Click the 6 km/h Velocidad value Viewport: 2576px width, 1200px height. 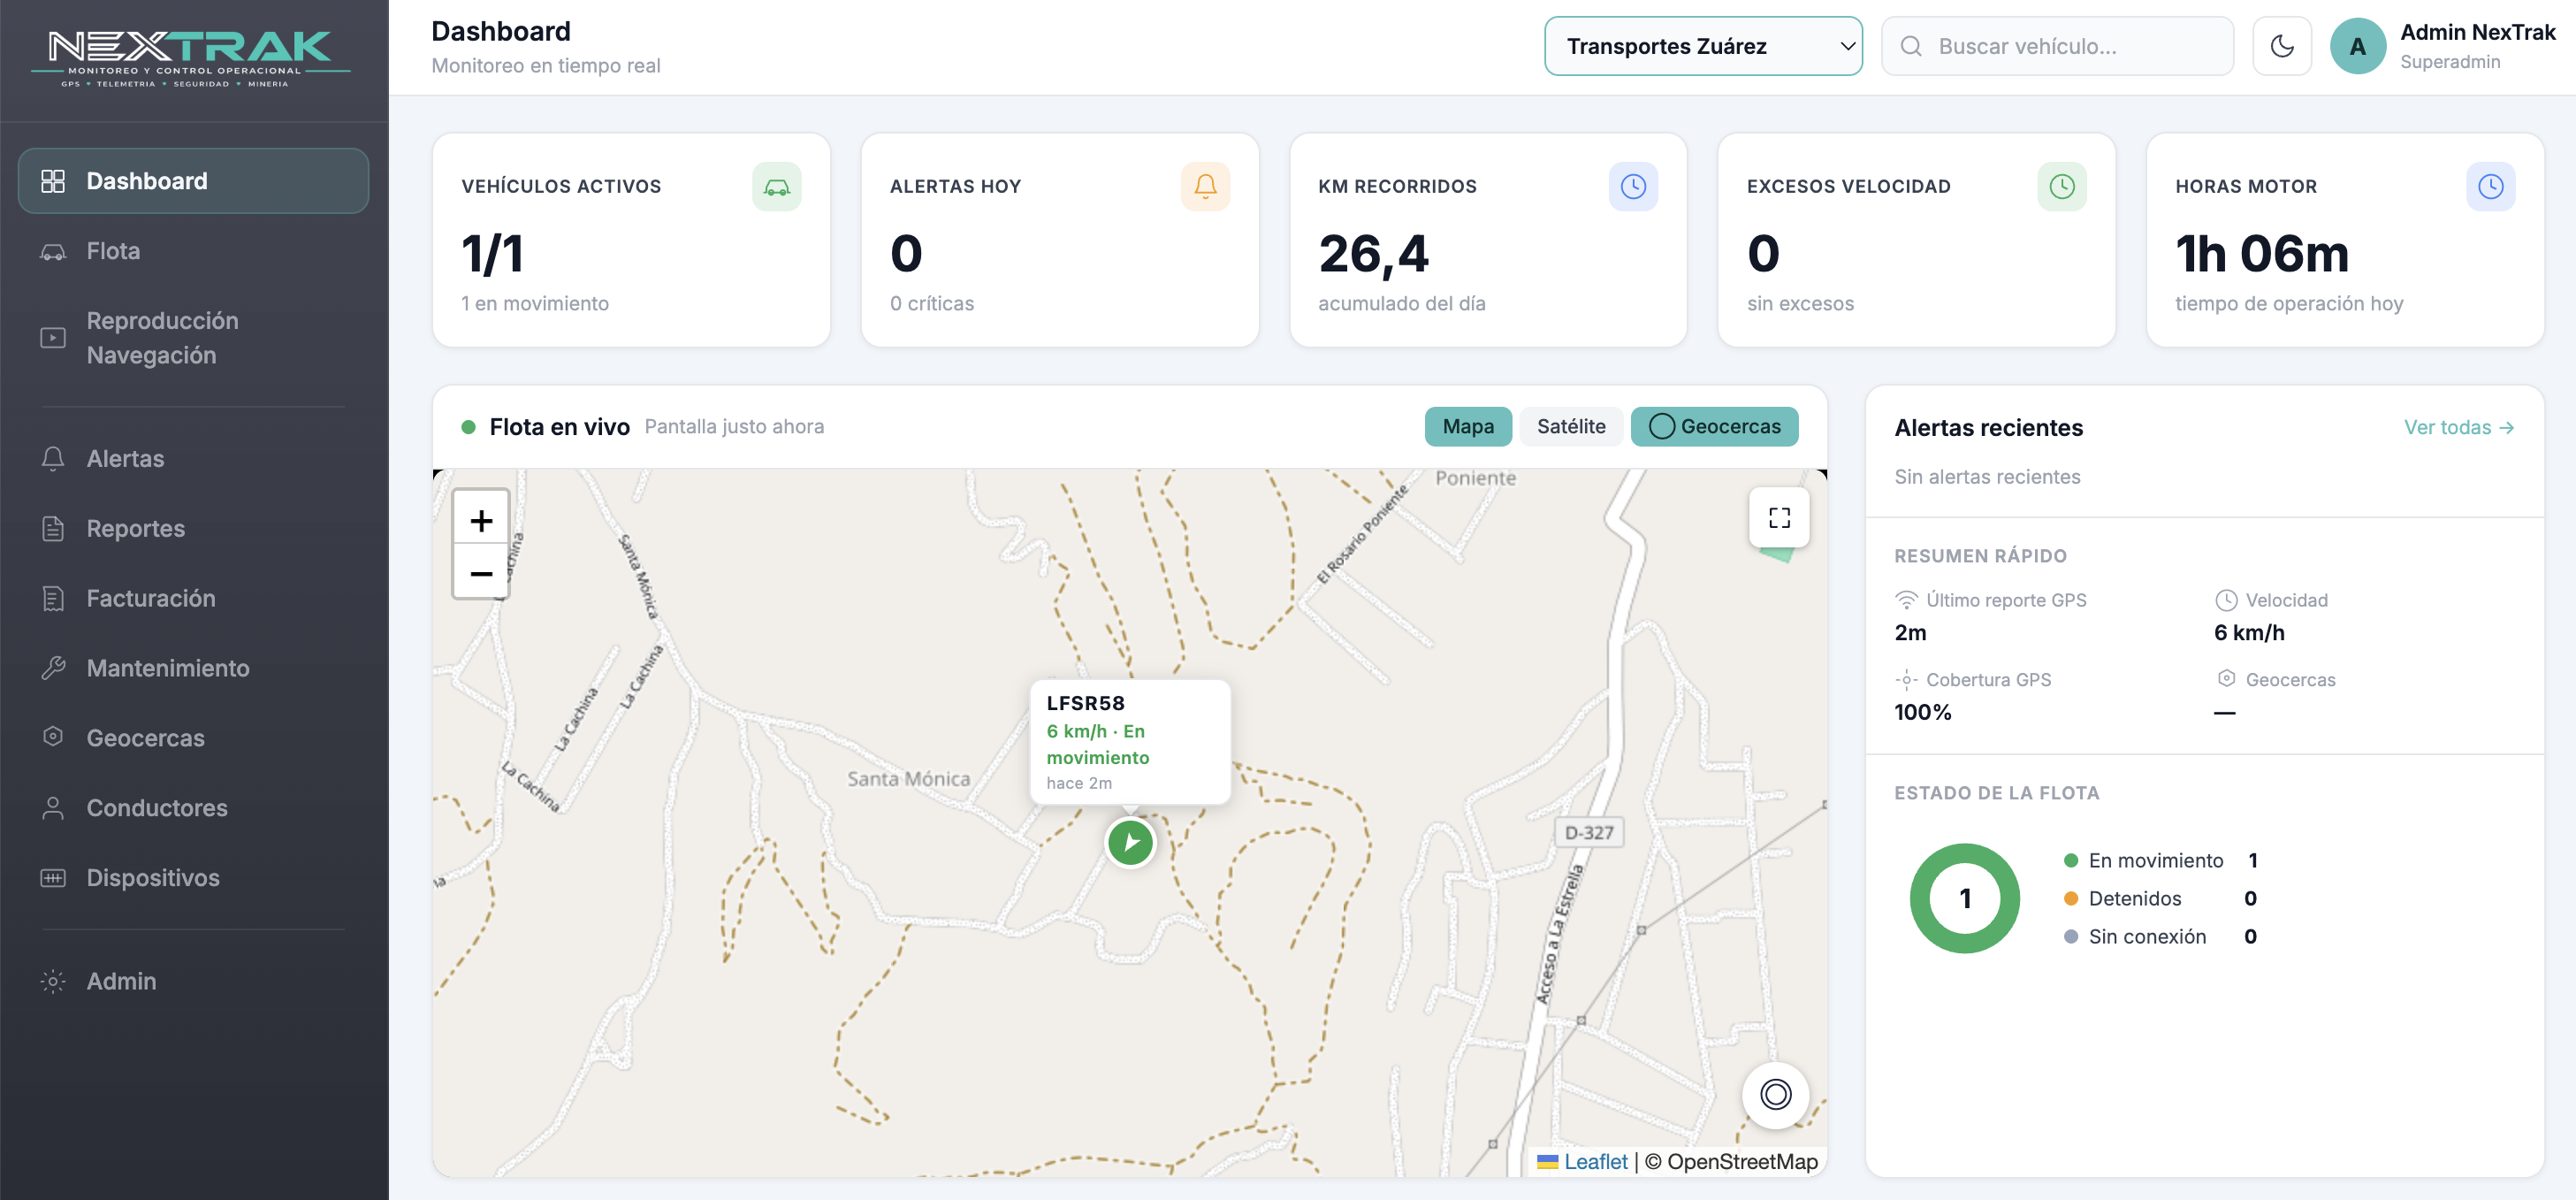click(2248, 633)
